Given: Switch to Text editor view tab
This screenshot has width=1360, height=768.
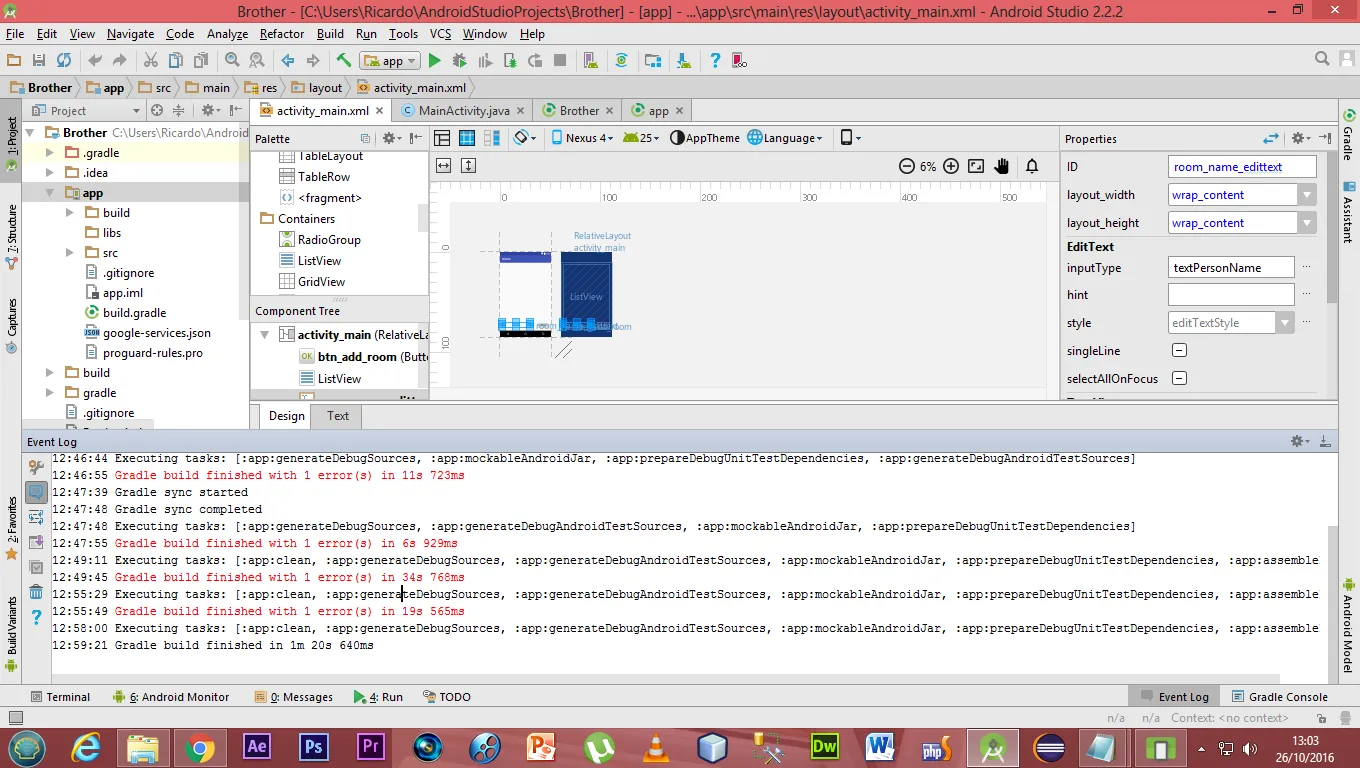Looking at the screenshot, I should pyautogui.click(x=338, y=416).
